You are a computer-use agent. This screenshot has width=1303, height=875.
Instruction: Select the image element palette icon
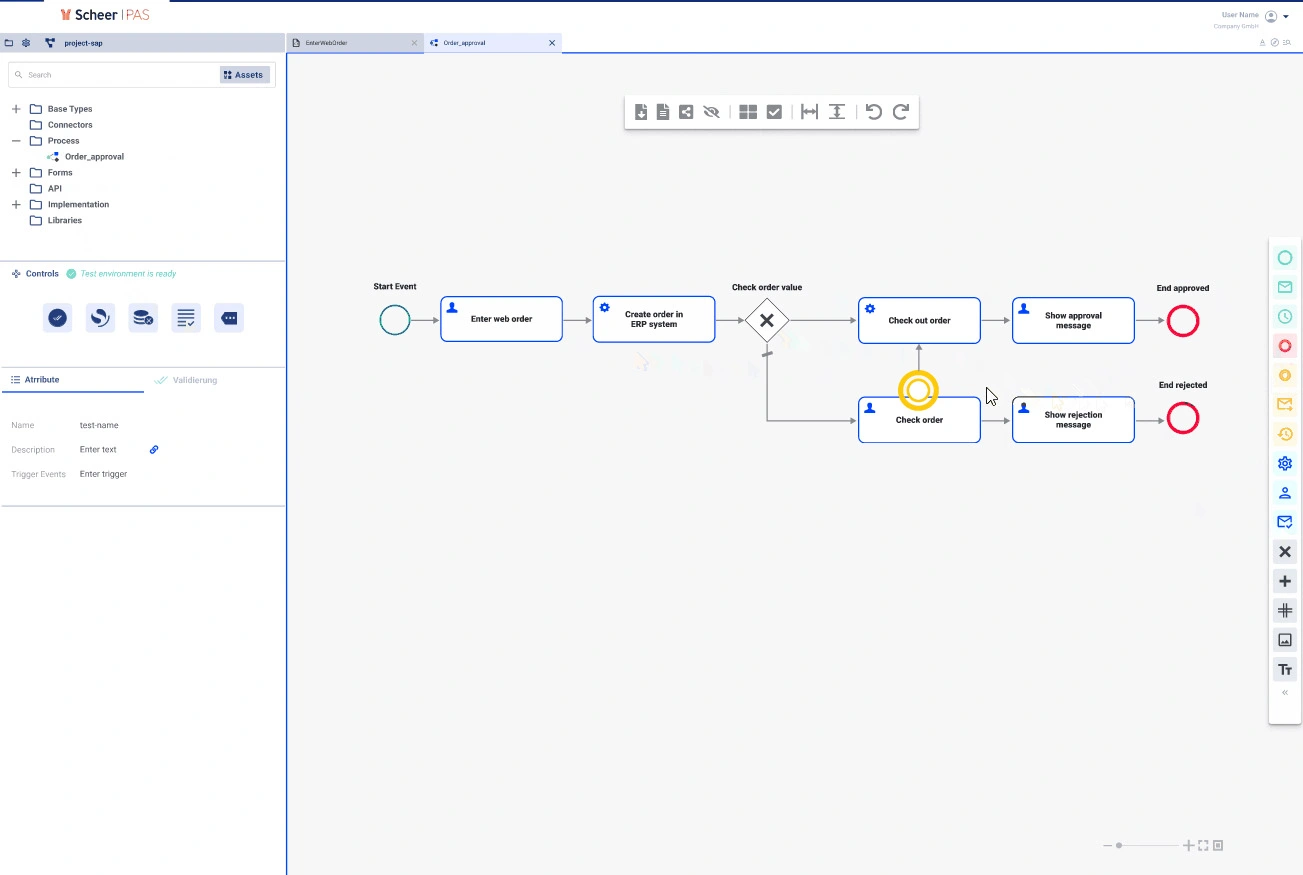click(1285, 640)
